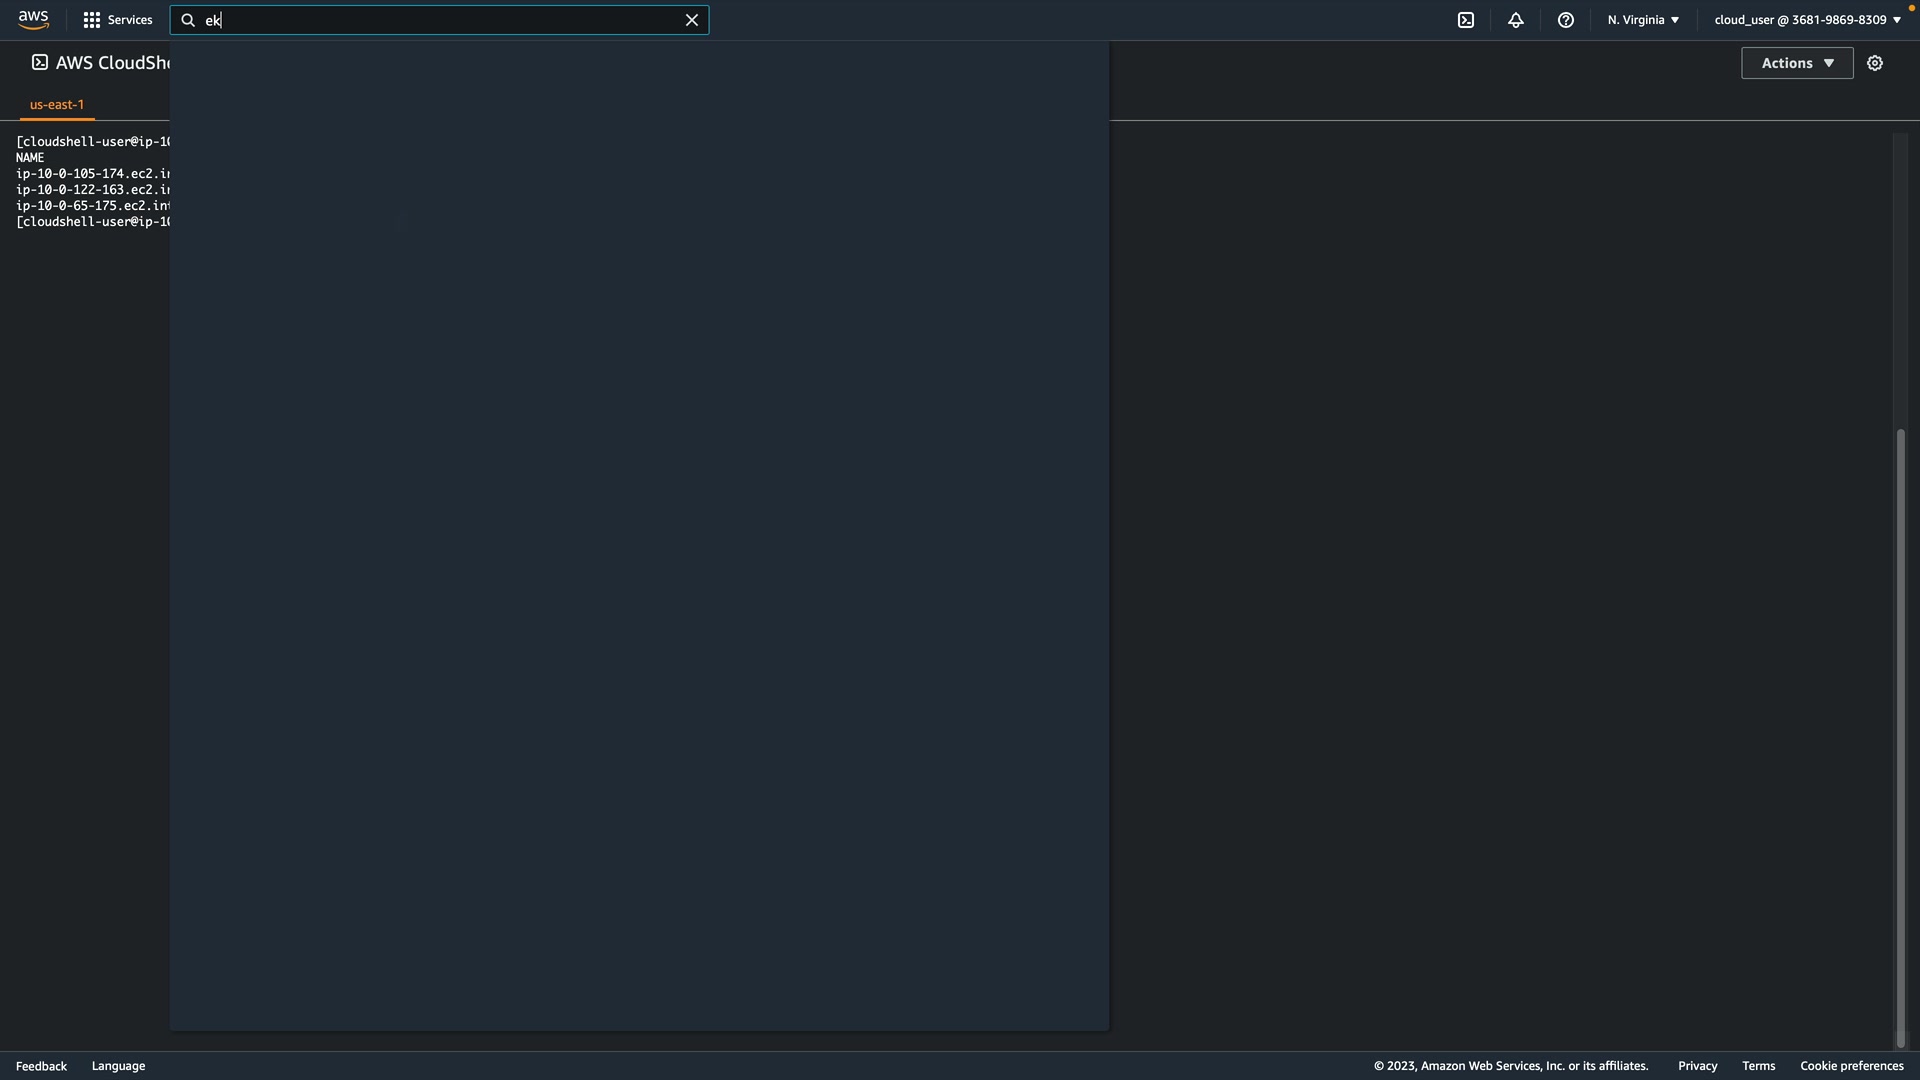
Task: Clear the search field with X
Action: 691,20
